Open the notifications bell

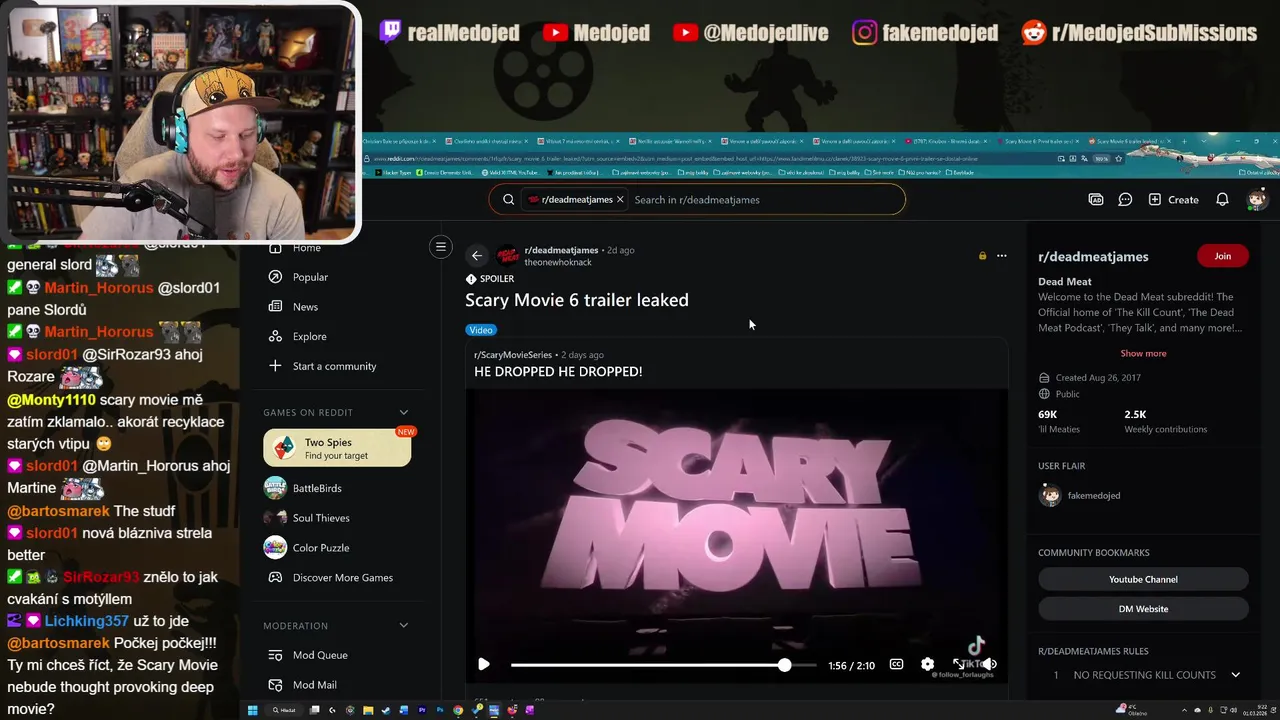click(1222, 200)
